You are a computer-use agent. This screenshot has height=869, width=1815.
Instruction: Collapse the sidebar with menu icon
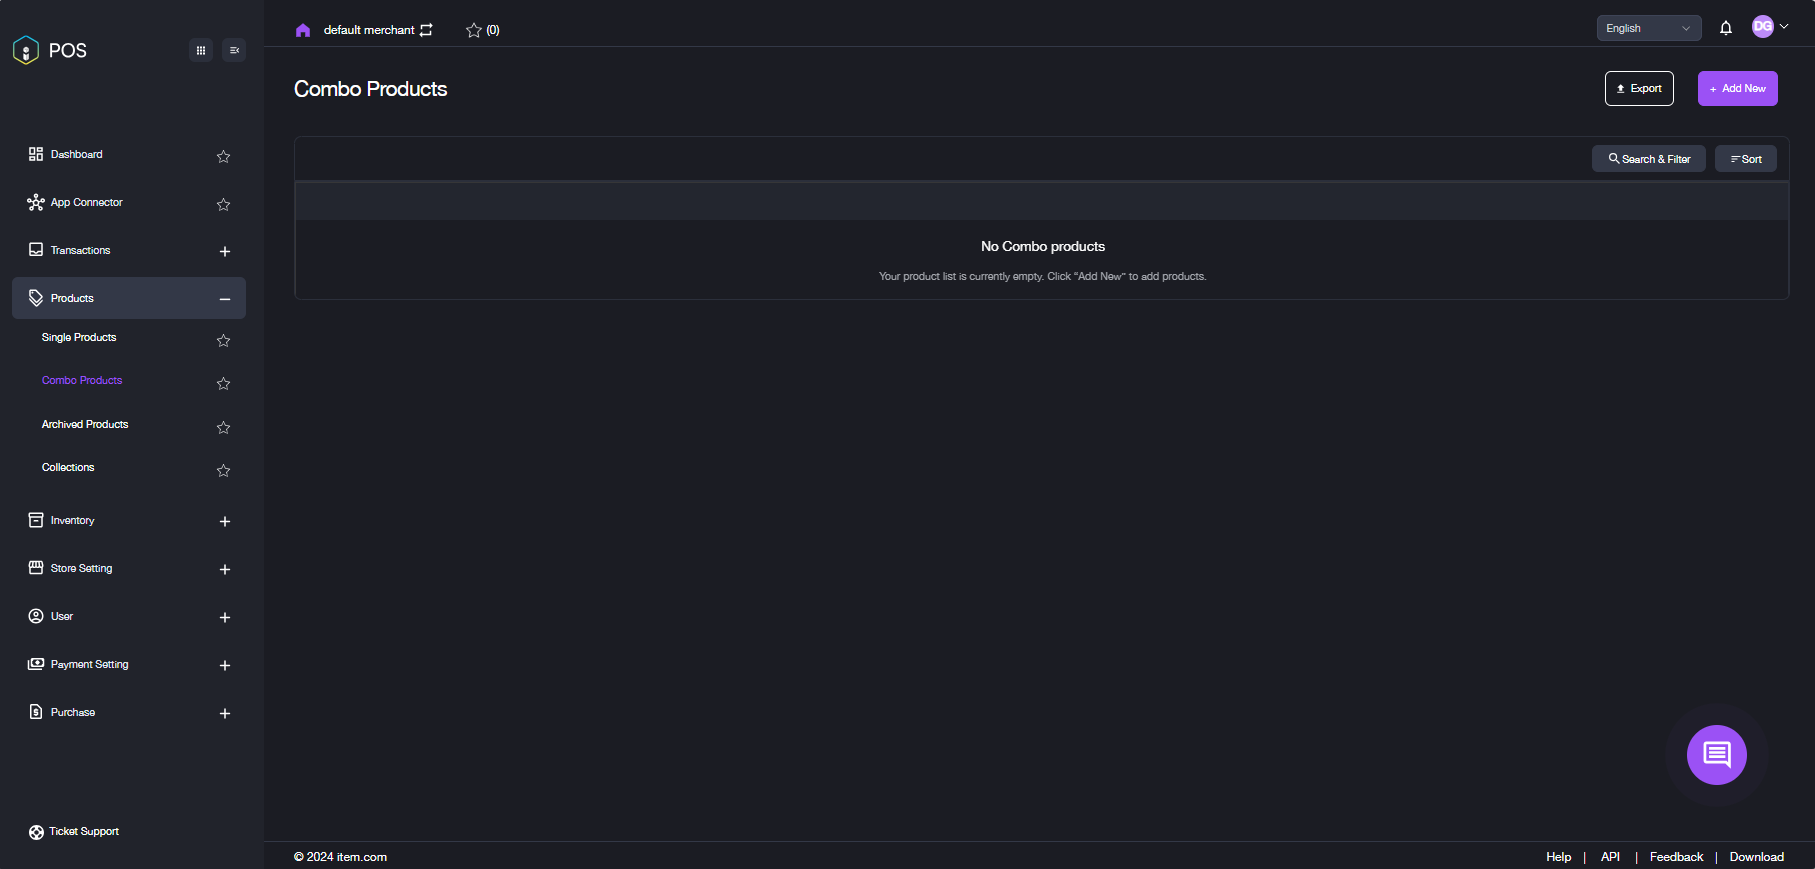point(234,50)
